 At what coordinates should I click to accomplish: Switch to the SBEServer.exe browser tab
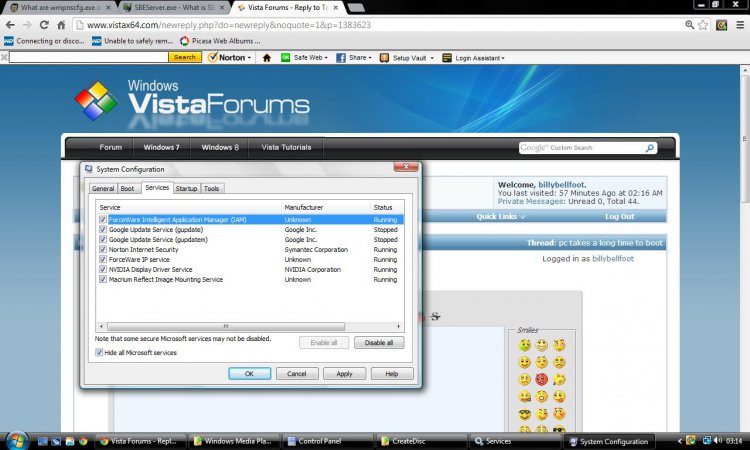pyautogui.click(x=174, y=8)
